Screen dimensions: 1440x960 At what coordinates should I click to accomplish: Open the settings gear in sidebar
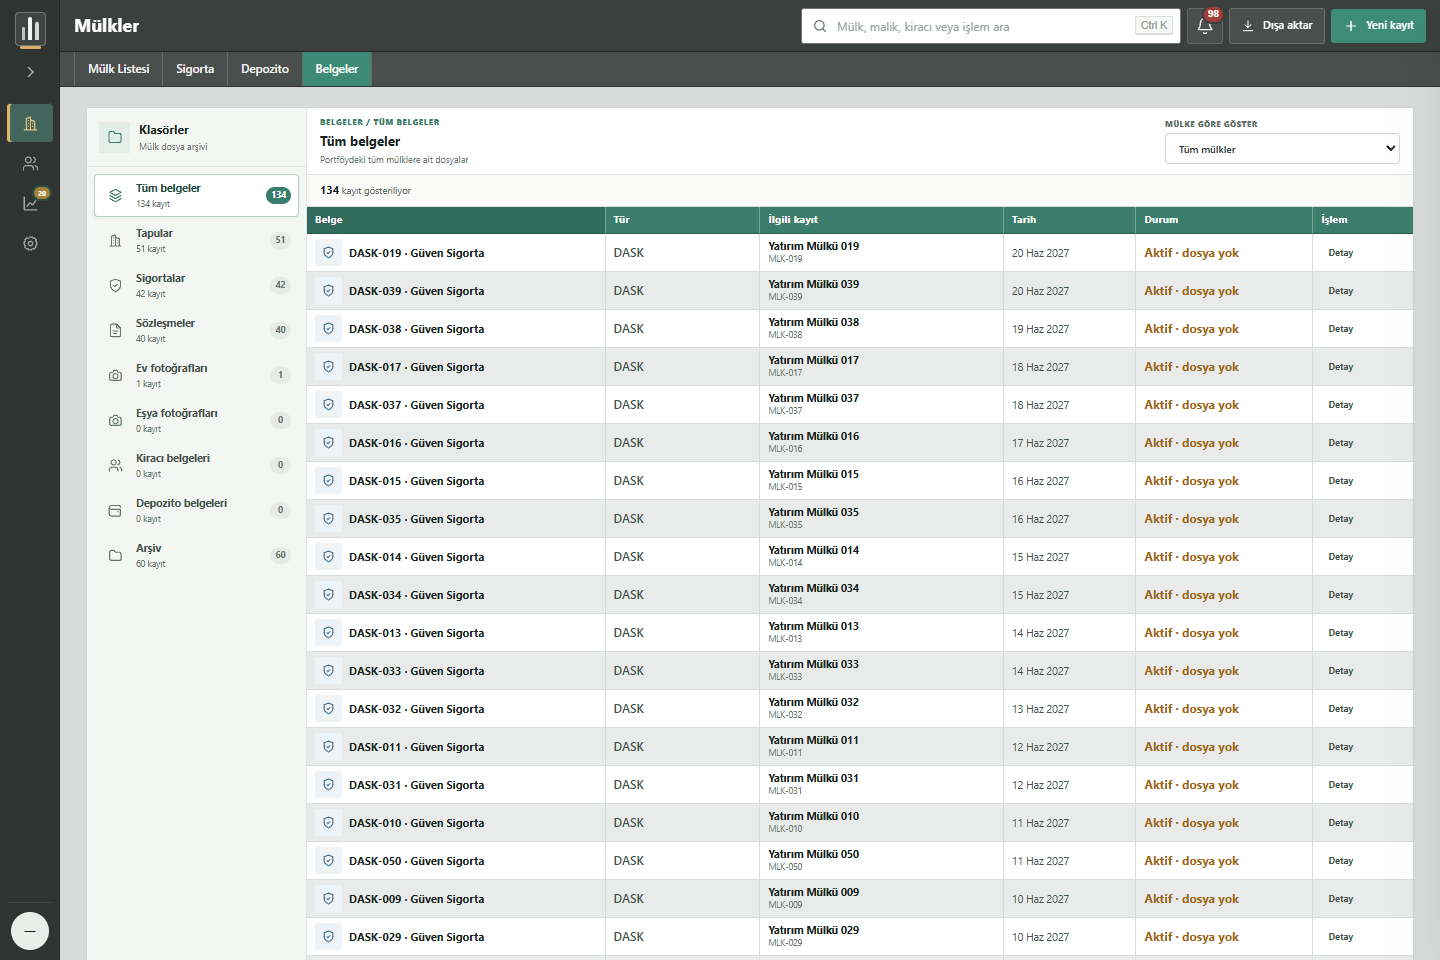(x=30, y=243)
